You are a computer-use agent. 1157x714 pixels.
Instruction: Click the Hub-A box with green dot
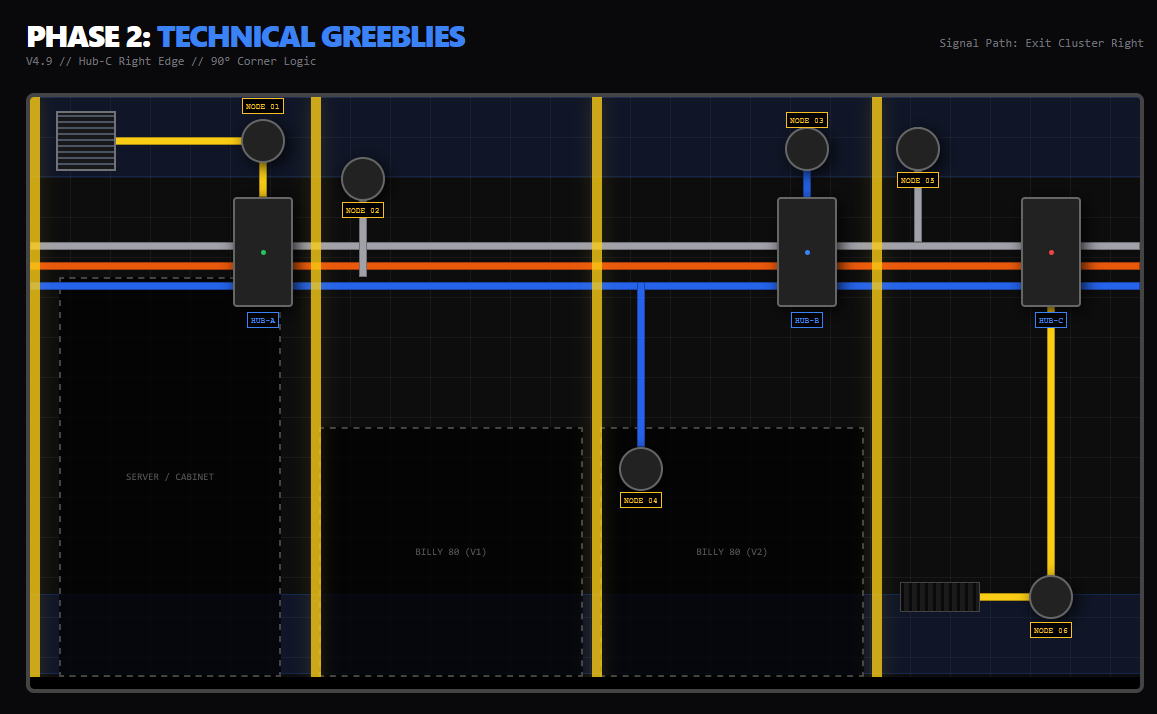263,252
